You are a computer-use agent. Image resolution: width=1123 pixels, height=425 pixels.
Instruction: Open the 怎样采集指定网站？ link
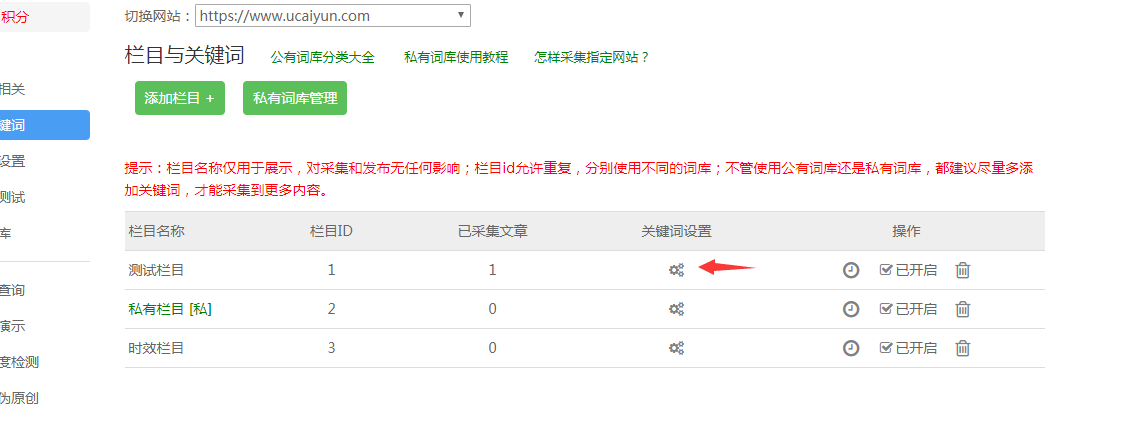click(592, 57)
